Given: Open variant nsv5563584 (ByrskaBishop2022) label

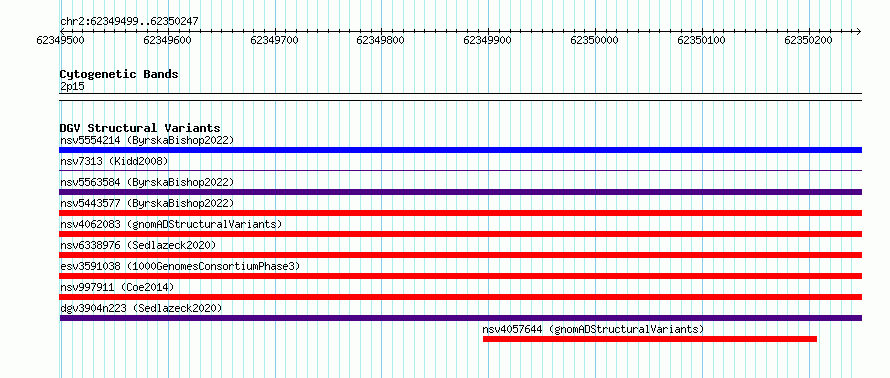Looking at the screenshot, I should tap(147, 182).
